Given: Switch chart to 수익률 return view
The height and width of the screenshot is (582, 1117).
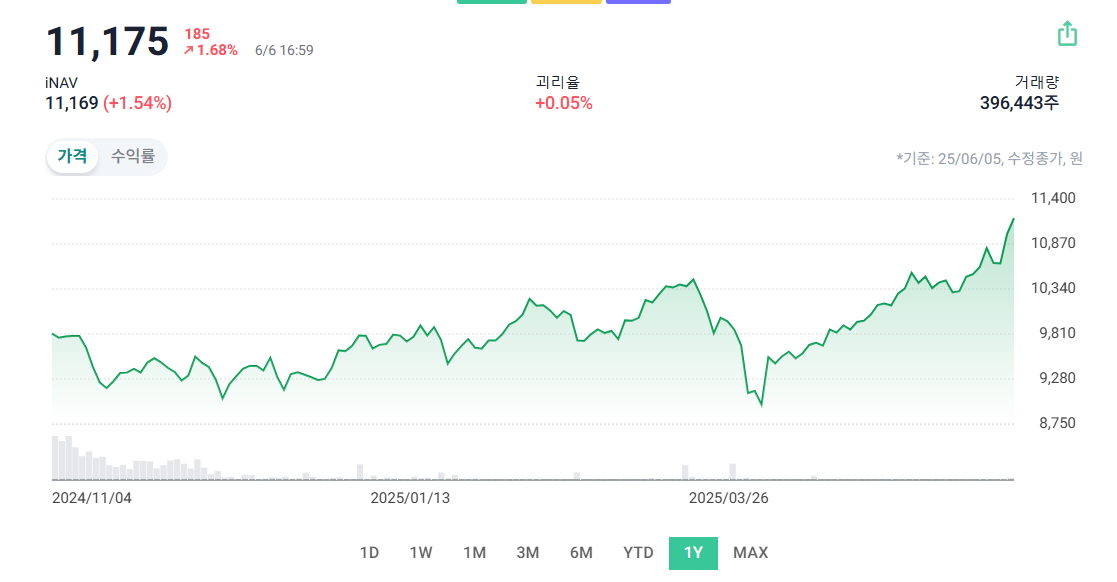Looking at the screenshot, I should [133, 156].
